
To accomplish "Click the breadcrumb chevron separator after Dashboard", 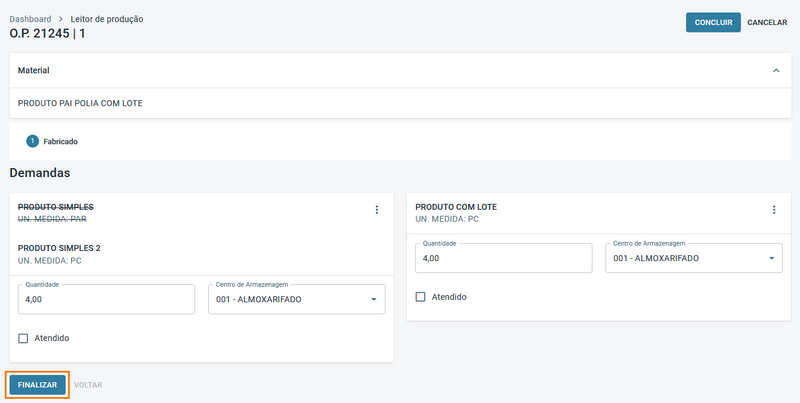I will tap(60, 19).
